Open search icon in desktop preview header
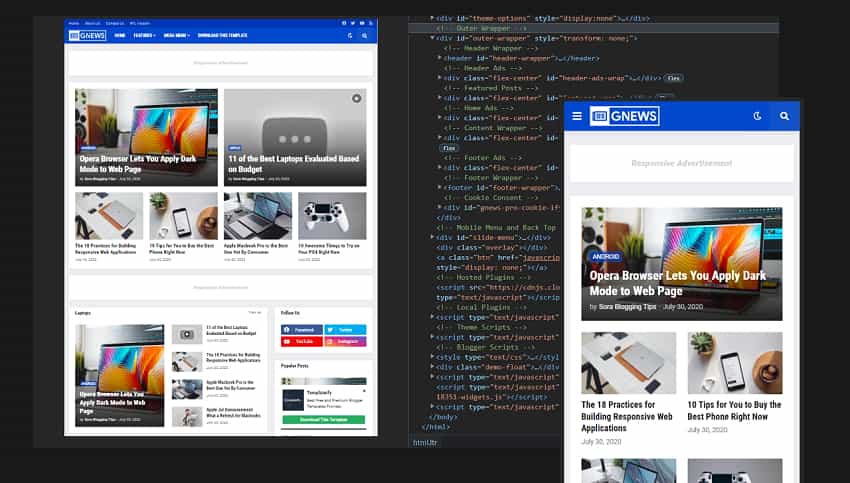850x483 pixels. pyautogui.click(x=364, y=36)
